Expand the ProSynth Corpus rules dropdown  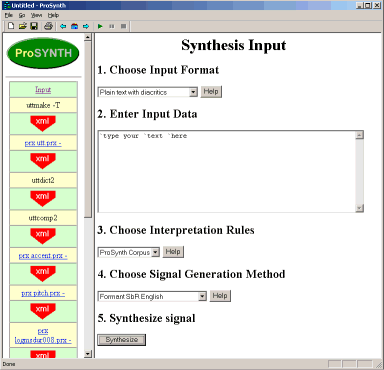point(155,252)
